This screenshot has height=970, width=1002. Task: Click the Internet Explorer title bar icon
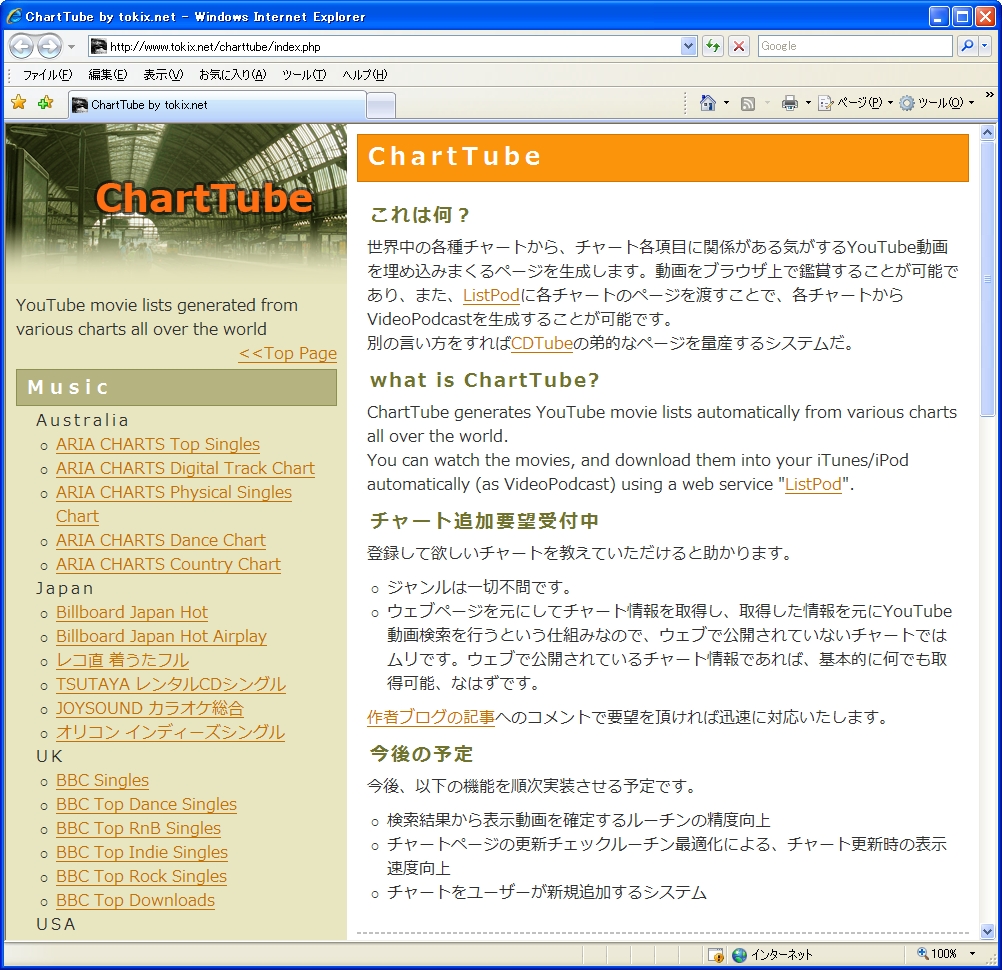[x=13, y=16]
